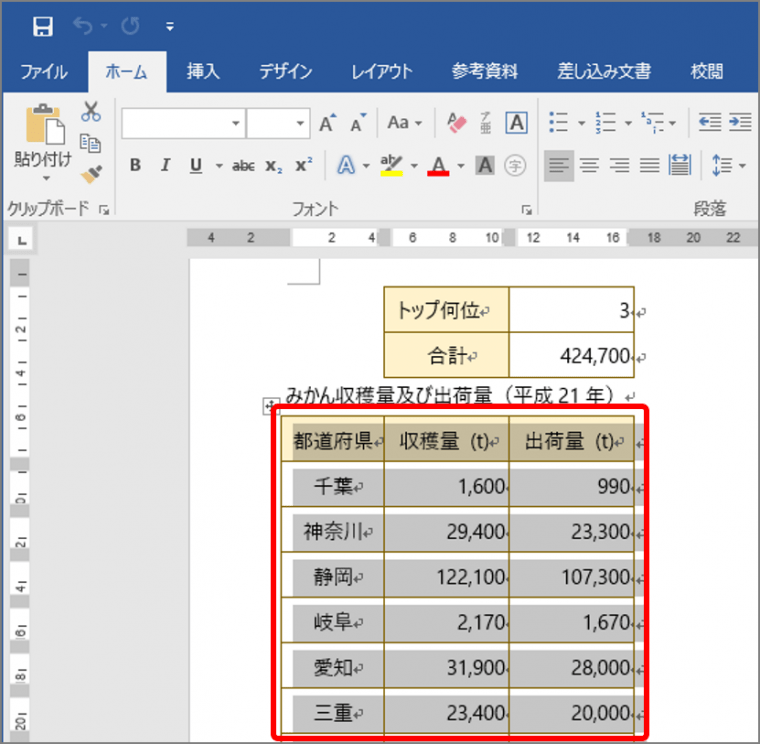Redo the last action
760x744 pixels.
130,26
